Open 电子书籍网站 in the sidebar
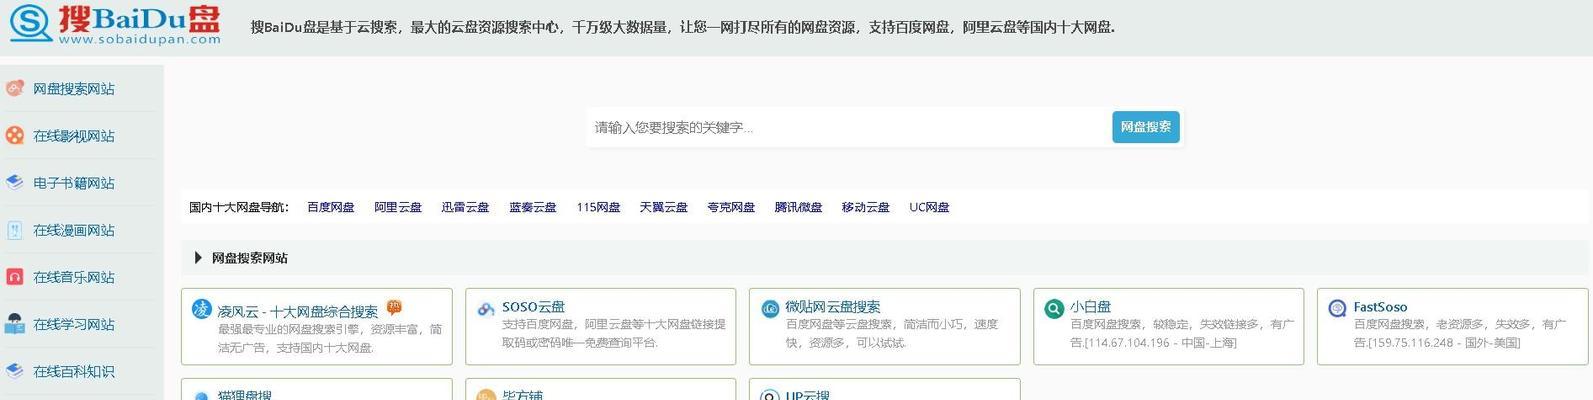Viewport: 1593px width, 400px height. [74, 183]
